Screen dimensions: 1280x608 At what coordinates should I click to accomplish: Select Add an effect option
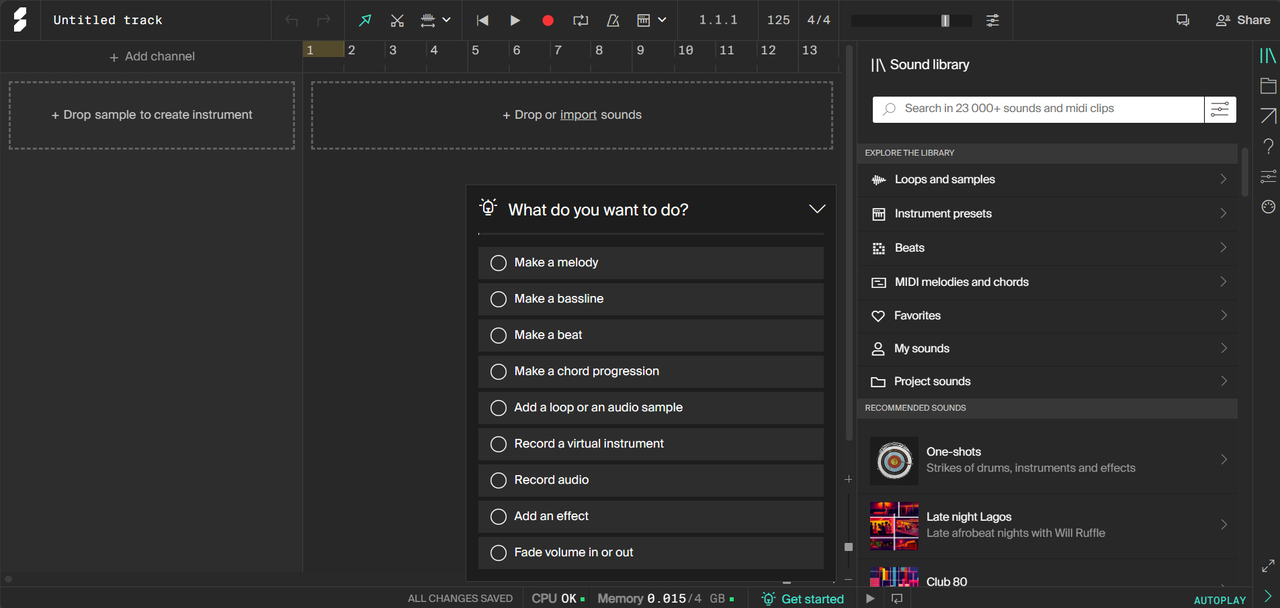(651, 516)
